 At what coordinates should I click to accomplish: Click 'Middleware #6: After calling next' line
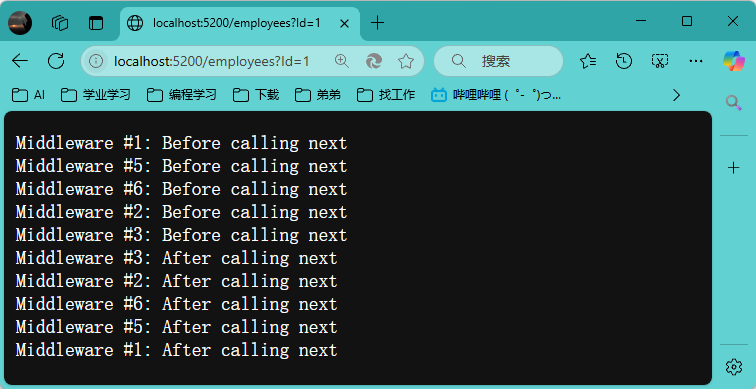[176, 305]
